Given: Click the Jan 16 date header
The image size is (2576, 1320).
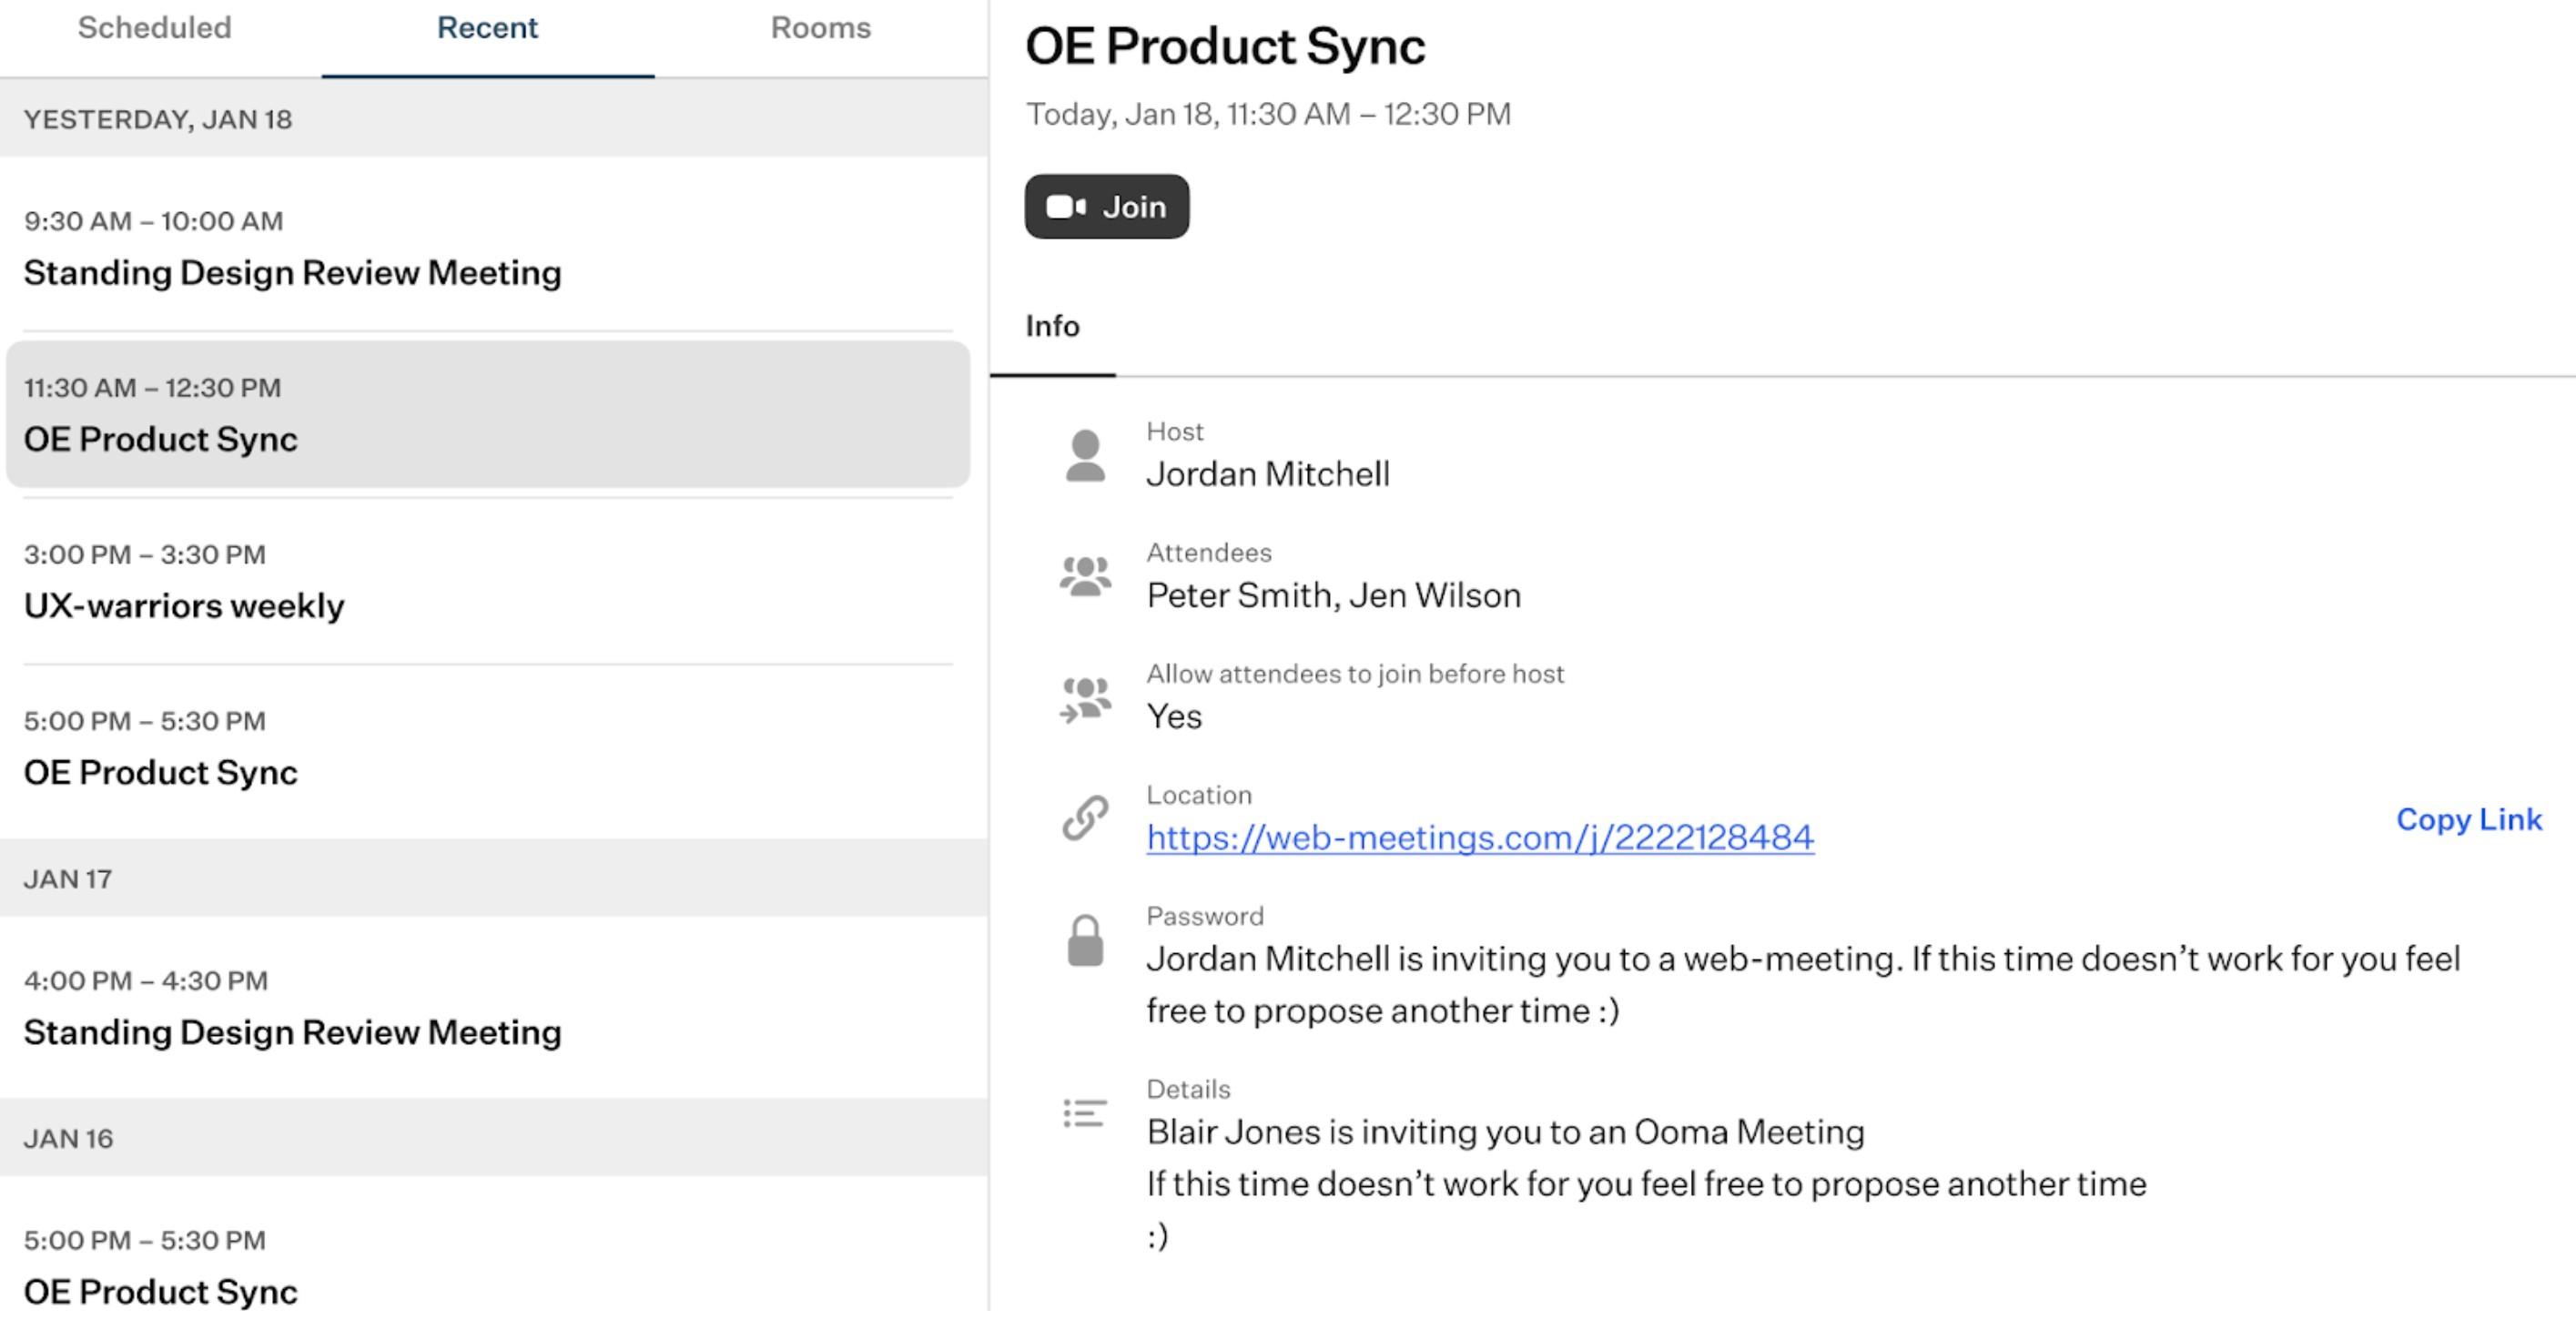Looking at the screenshot, I should [494, 1138].
